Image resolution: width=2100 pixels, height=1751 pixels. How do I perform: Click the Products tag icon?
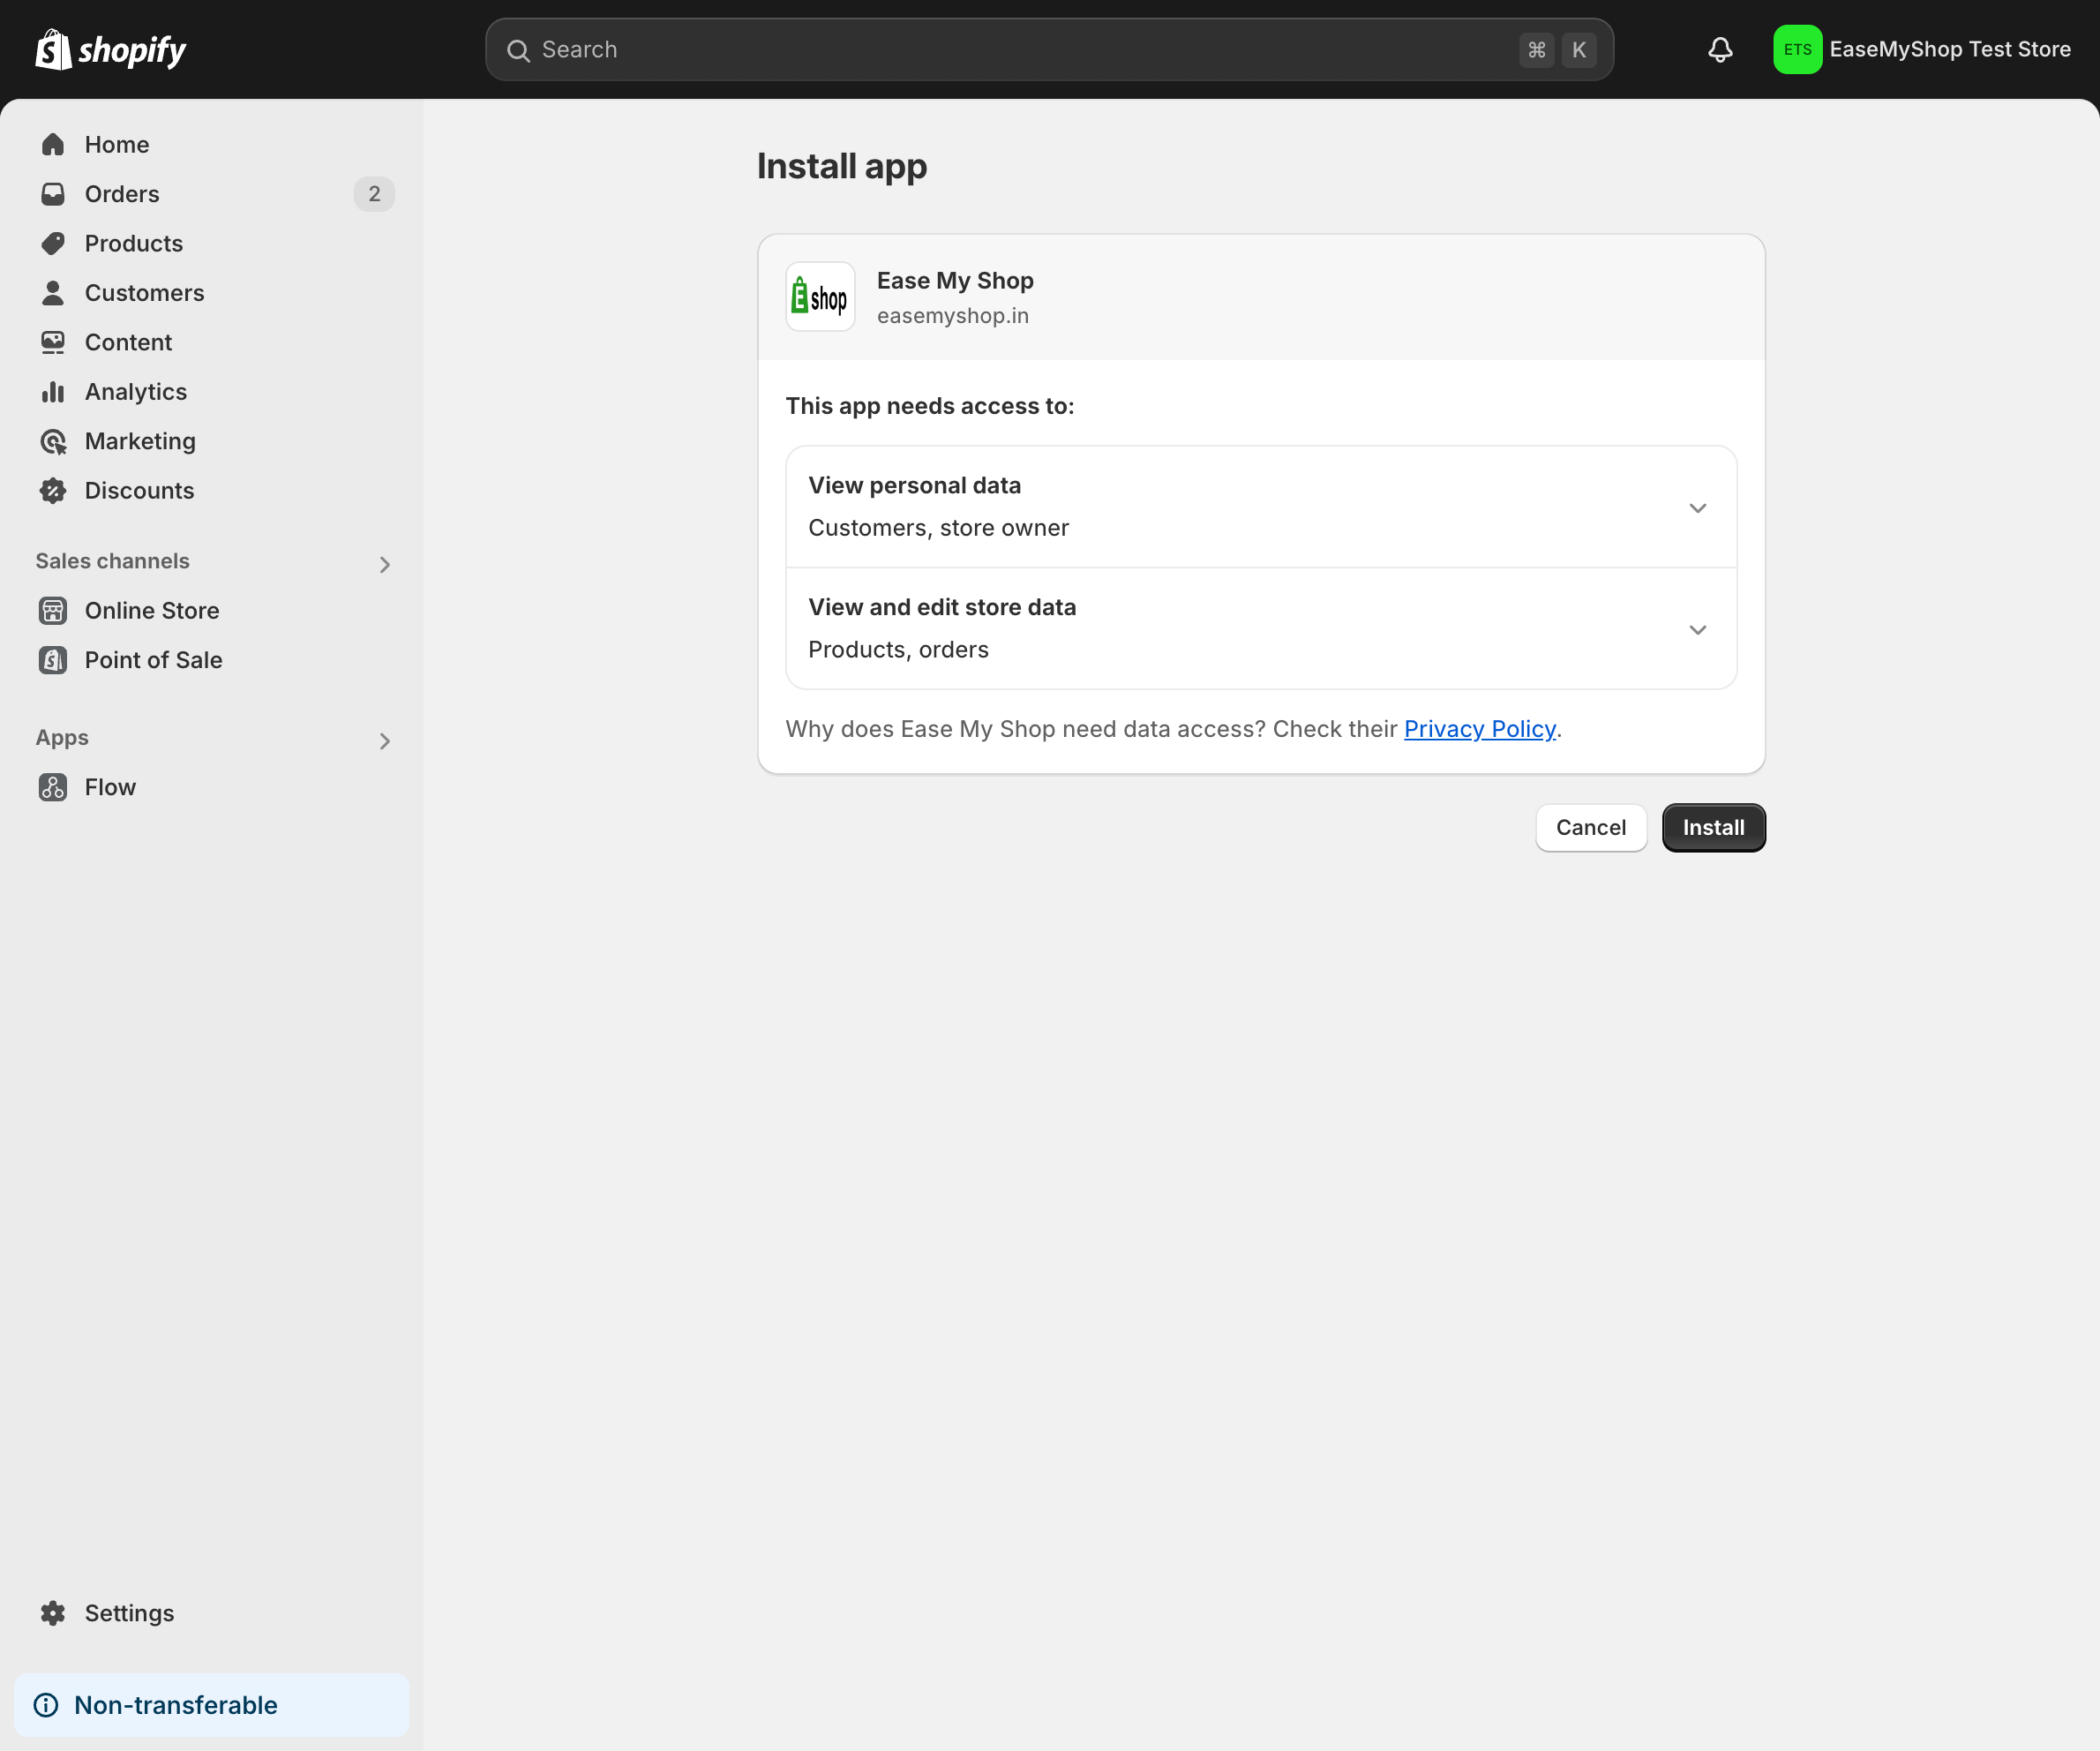click(x=53, y=243)
